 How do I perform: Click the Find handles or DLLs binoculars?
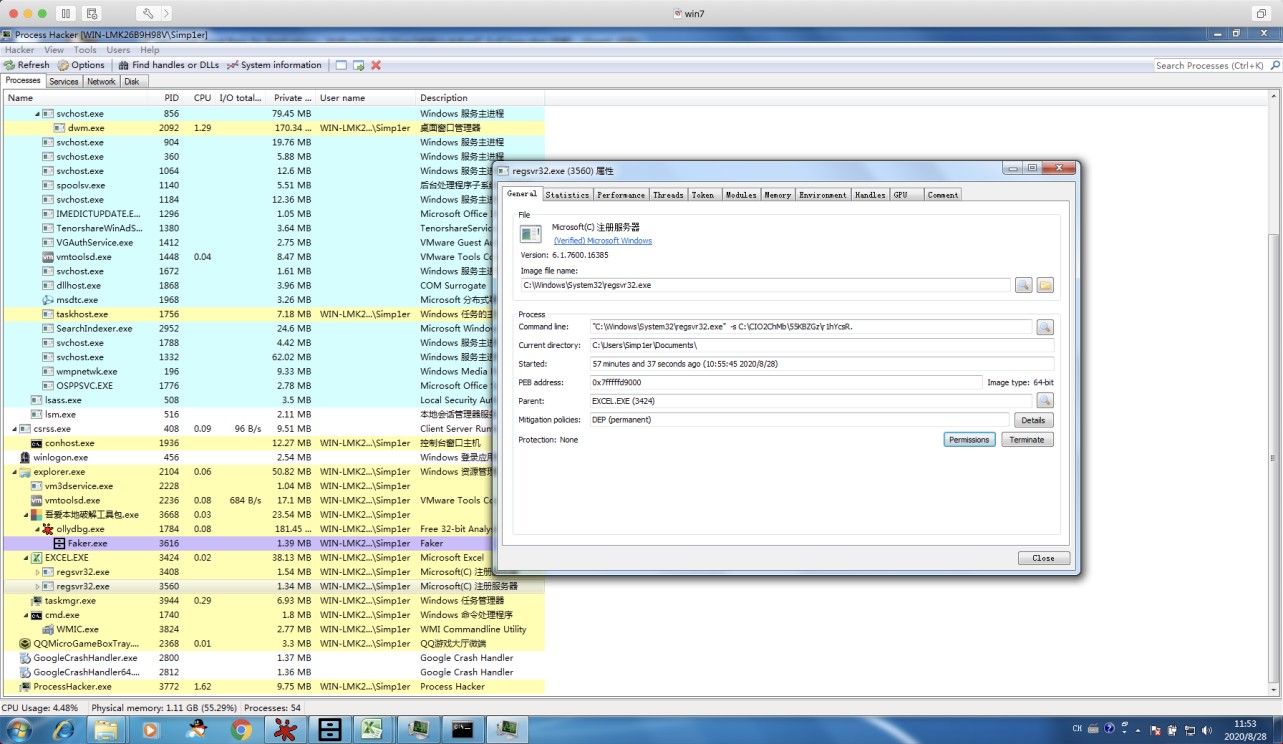[123, 65]
